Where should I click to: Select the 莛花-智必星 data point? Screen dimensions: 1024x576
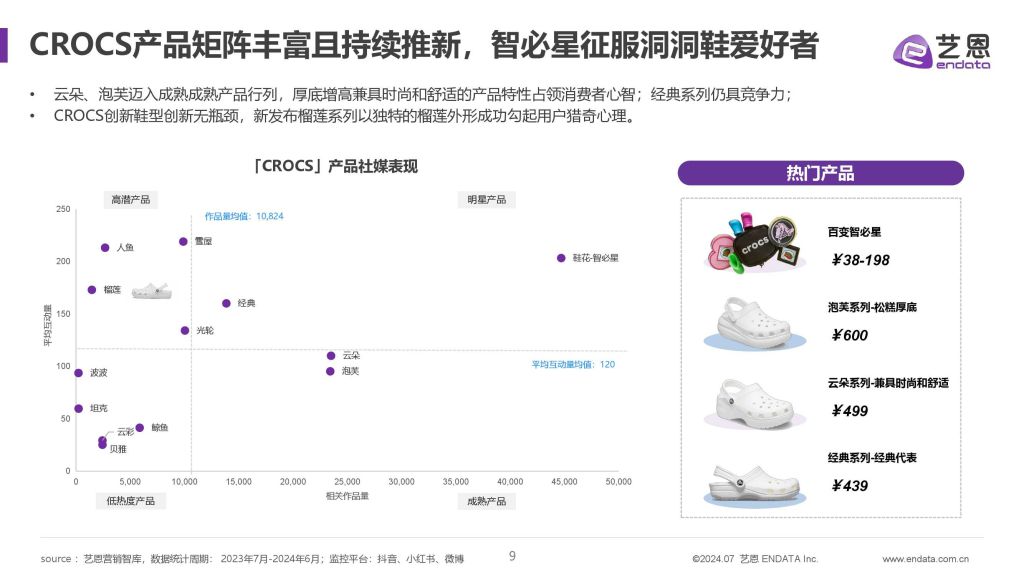tap(559, 258)
